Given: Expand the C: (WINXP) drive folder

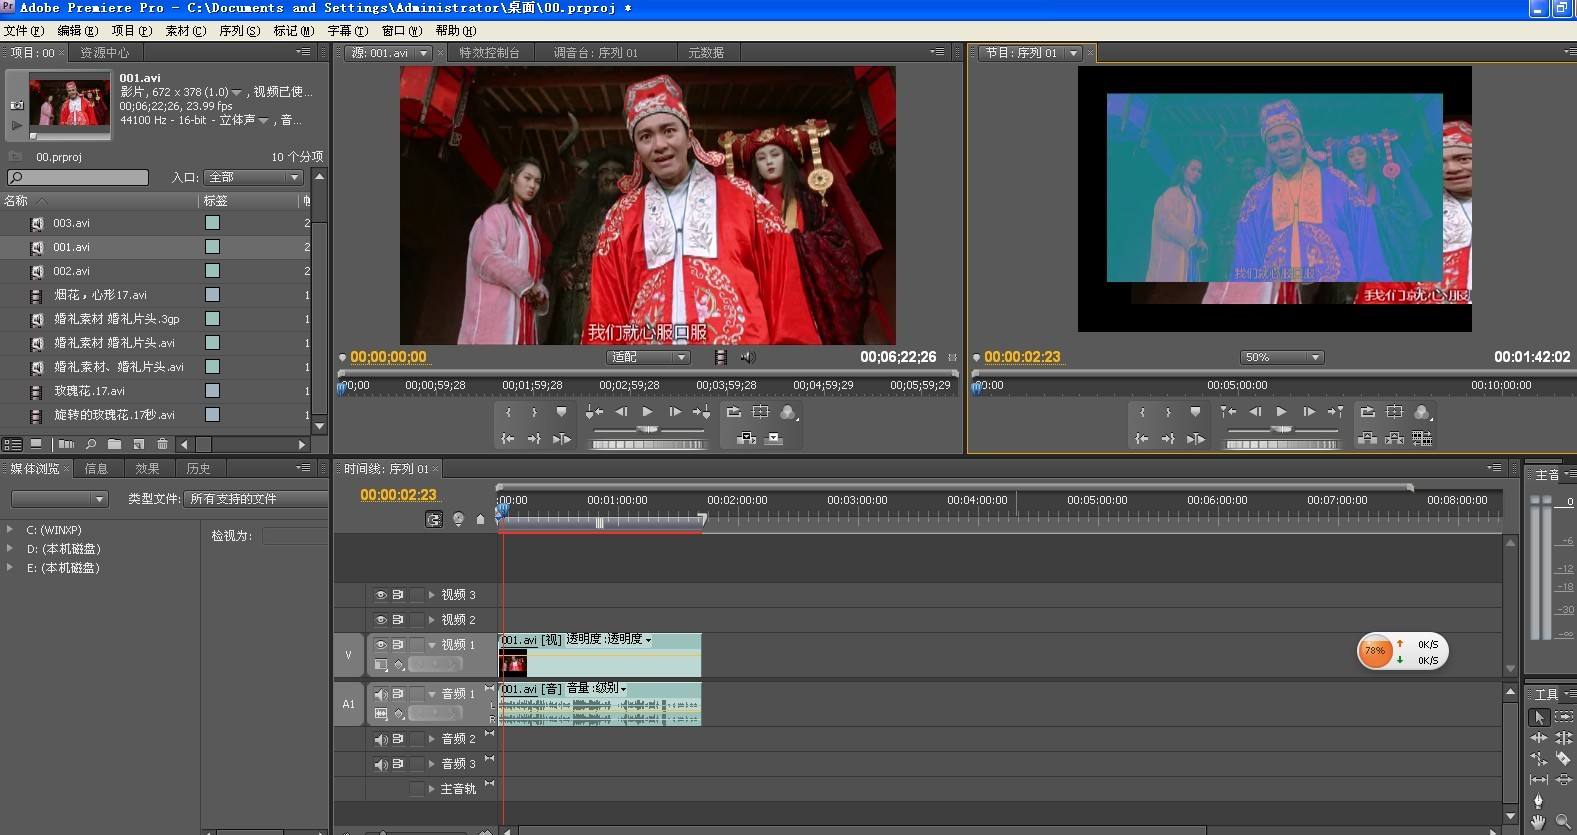Looking at the screenshot, I should 10,530.
